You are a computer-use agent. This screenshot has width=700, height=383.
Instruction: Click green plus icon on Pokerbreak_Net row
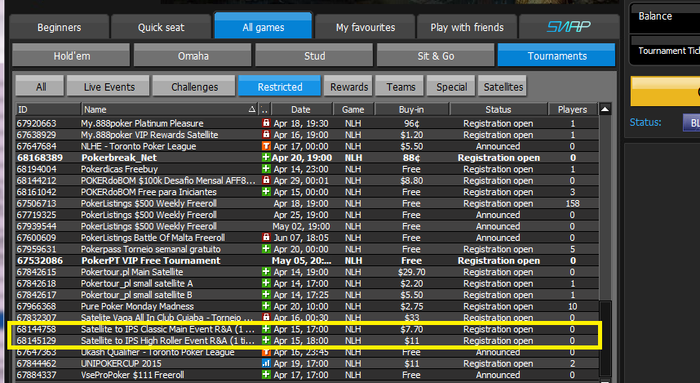coord(266,157)
